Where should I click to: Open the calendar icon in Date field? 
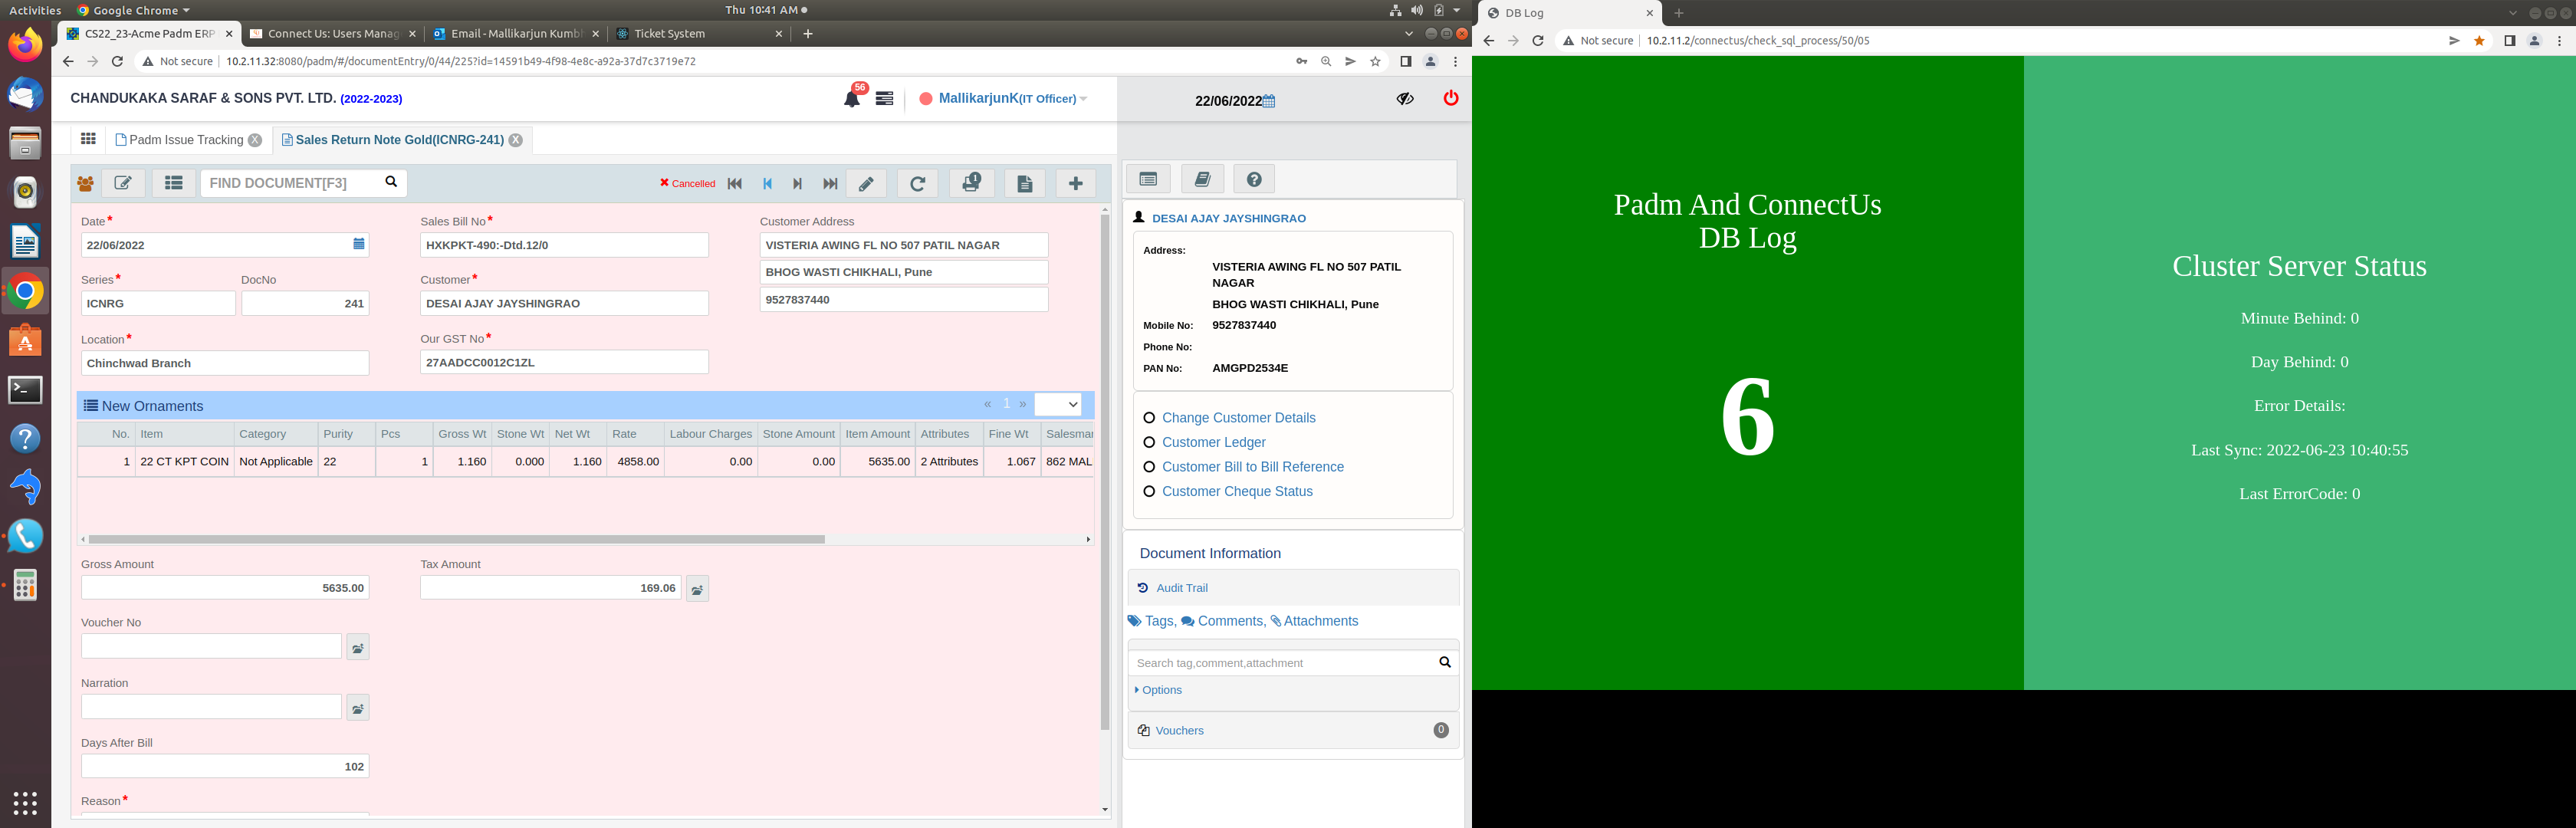[359, 244]
